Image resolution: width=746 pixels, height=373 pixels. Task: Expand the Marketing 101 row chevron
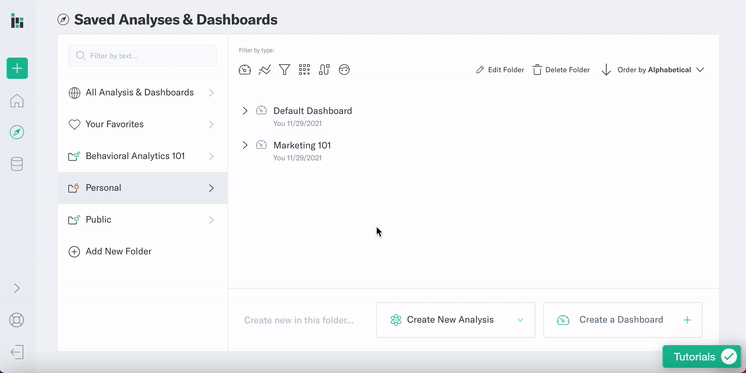pyautogui.click(x=245, y=145)
